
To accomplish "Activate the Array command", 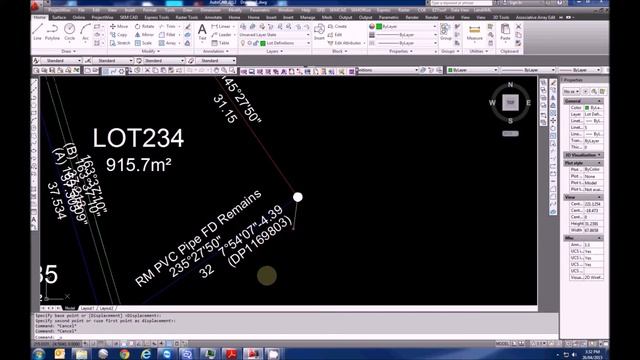I will coord(168,43).
